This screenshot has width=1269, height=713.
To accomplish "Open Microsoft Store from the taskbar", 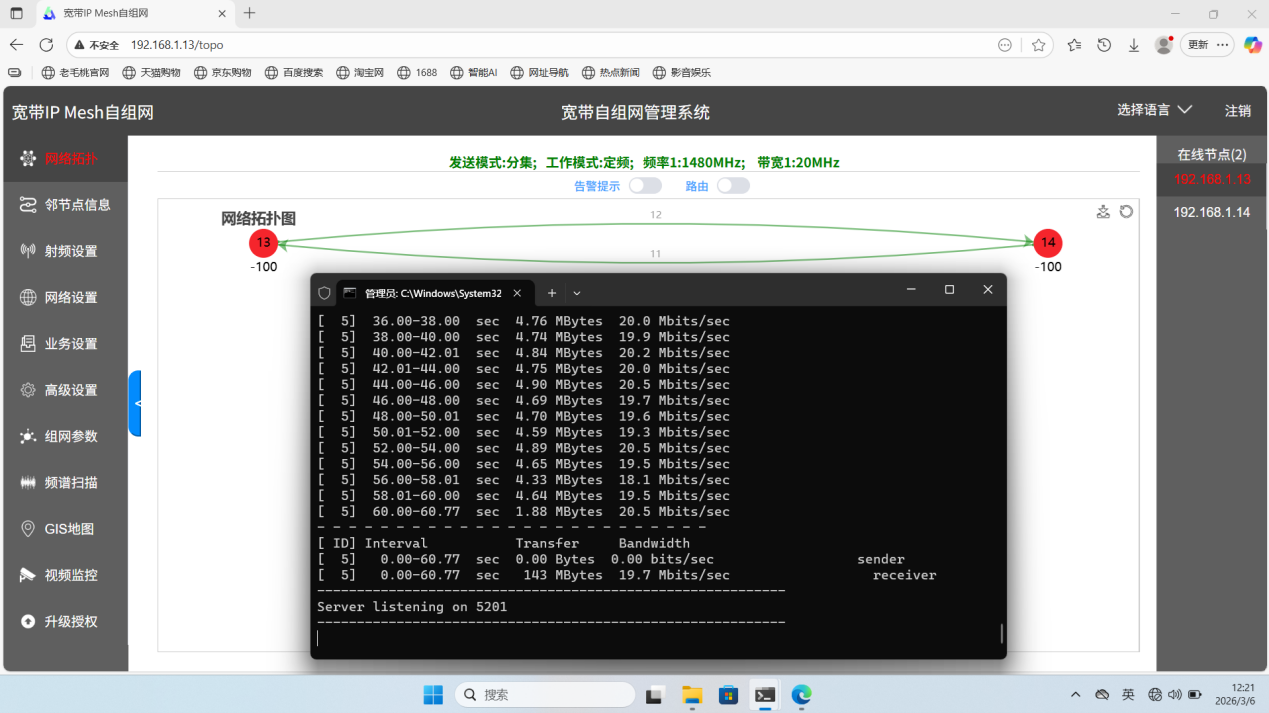I will (x=729, y=694).
